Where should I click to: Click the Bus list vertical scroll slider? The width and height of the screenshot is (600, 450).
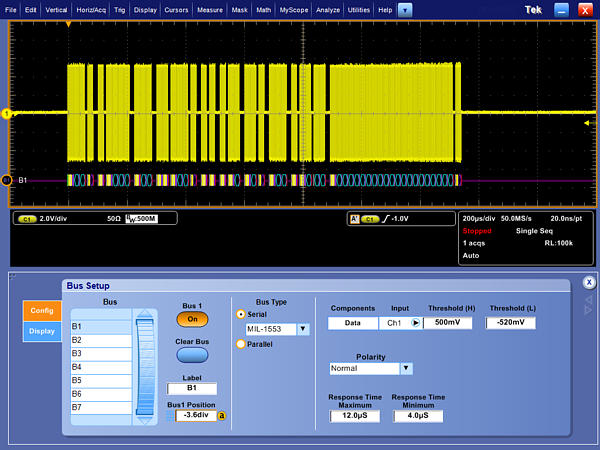coord(146,366)
